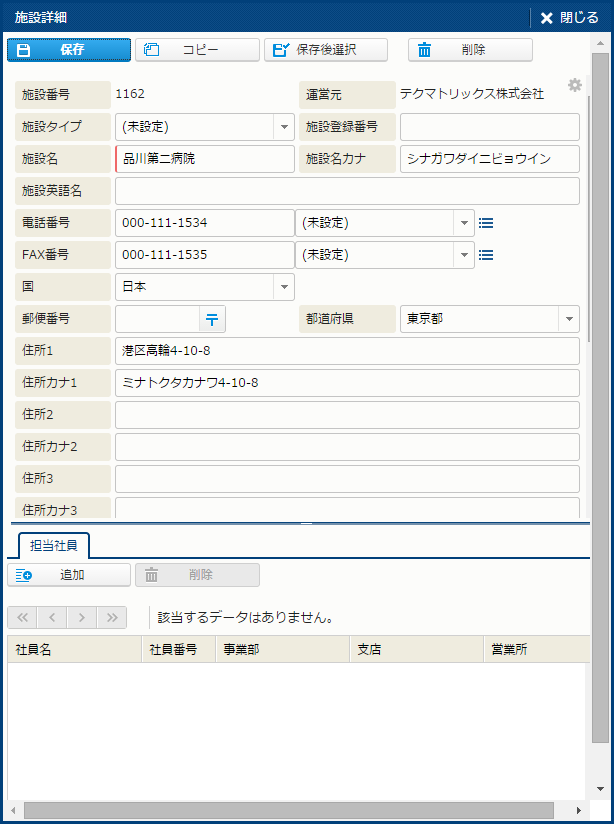Screen dimensions: 614x824
Task: Click the gear settings icon near 運営元
Action: (x=574, y=86)
